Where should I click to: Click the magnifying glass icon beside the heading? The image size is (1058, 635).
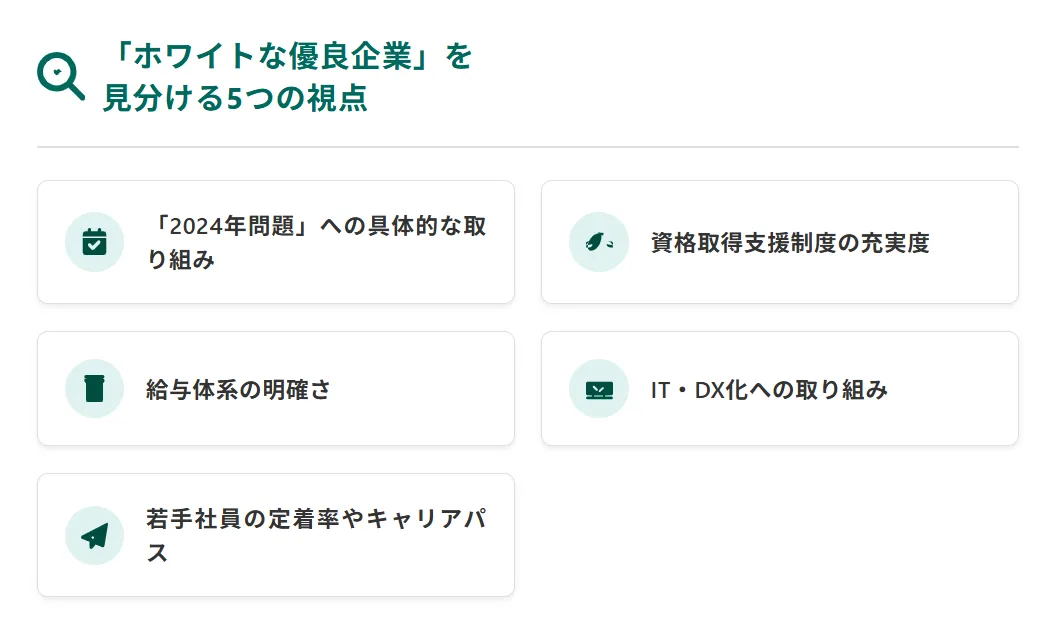(61, 76)
